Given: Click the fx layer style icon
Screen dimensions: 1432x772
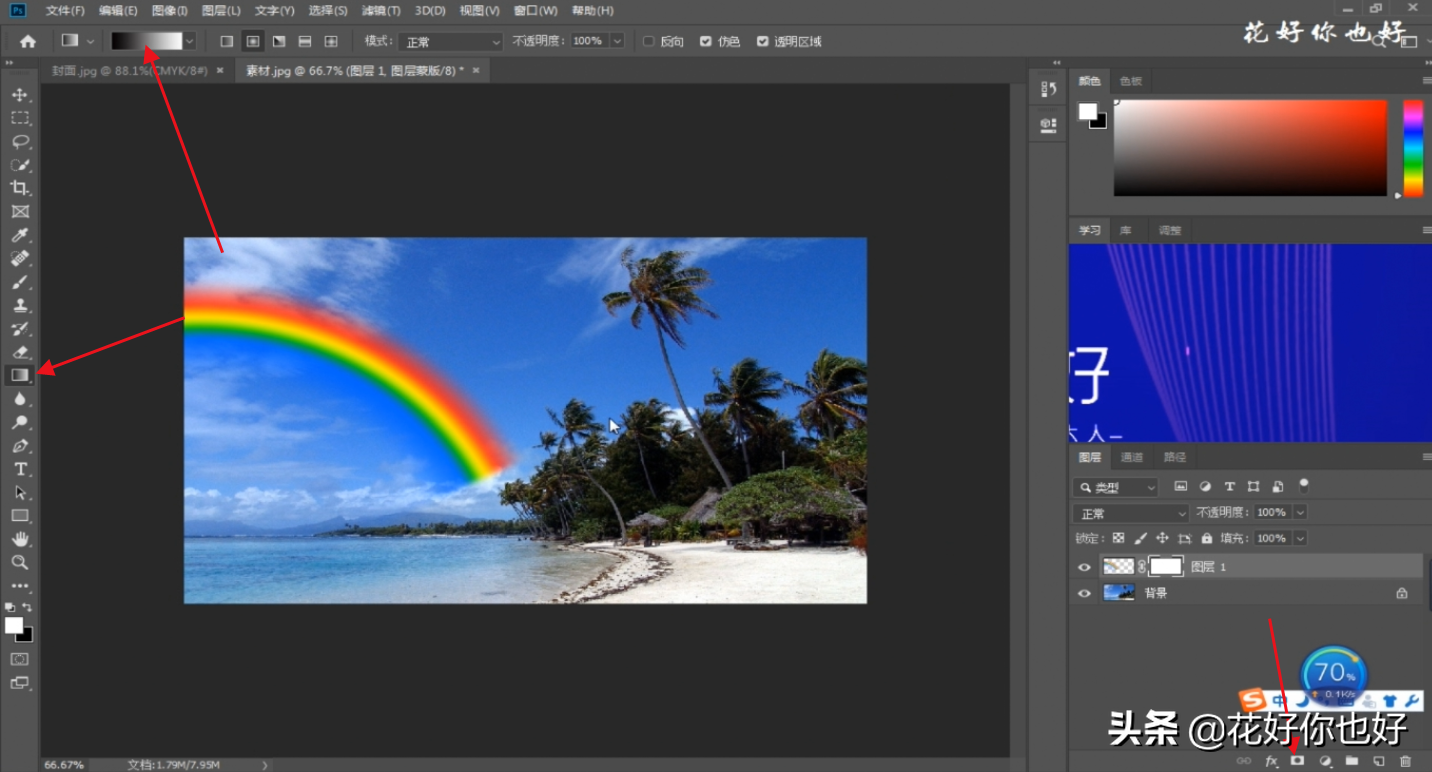Looking at the screenshot, I should [x=1271, y=761].
